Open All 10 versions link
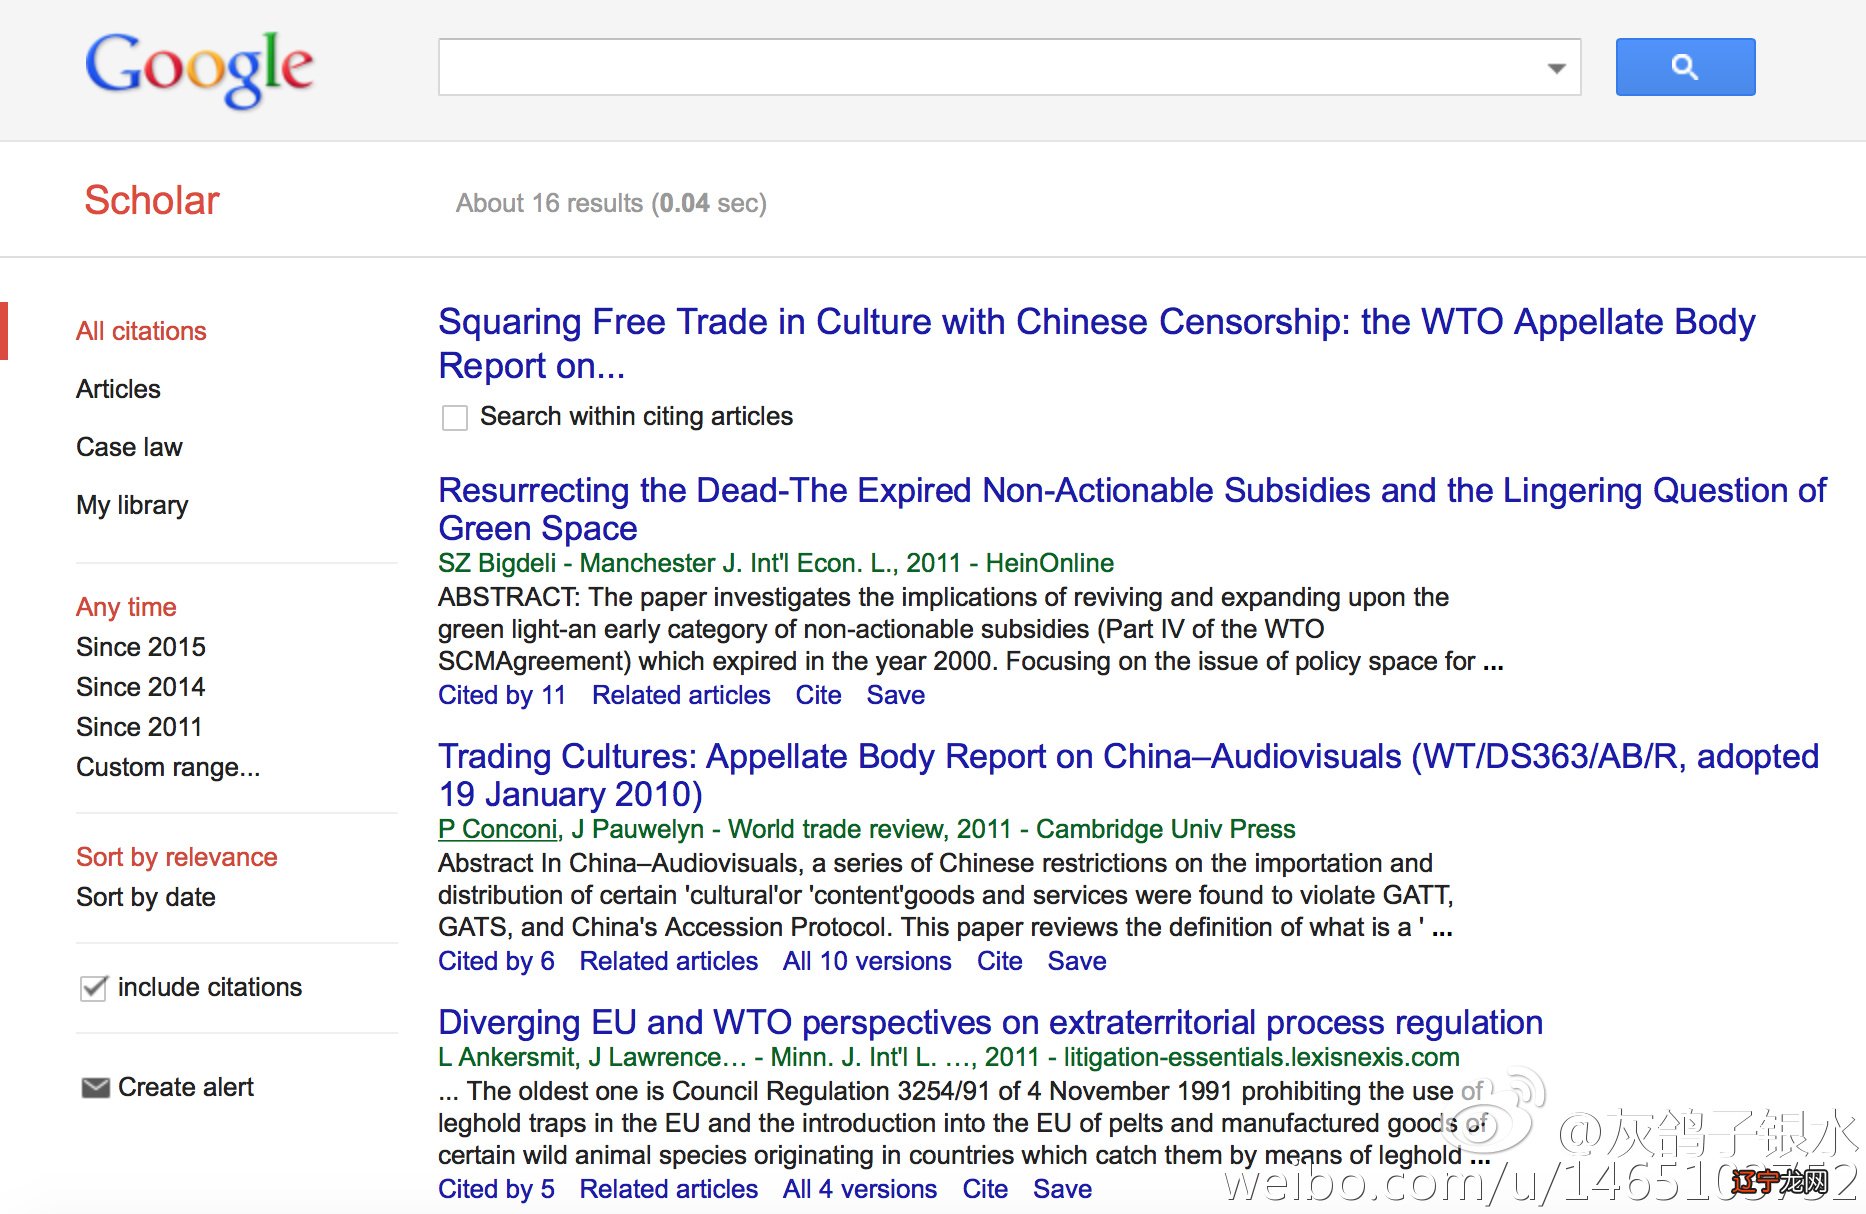 (x=866, y=961)
